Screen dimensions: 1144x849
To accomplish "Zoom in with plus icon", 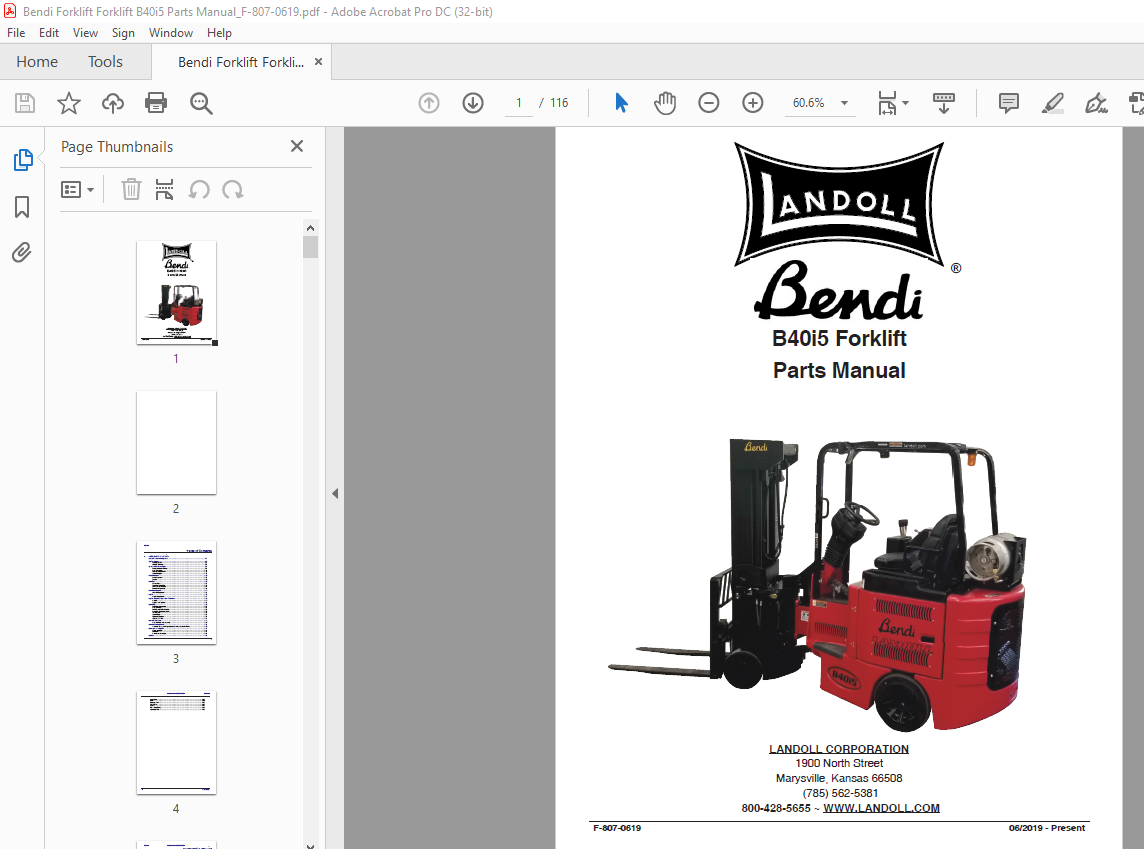I will coord(752,103).
